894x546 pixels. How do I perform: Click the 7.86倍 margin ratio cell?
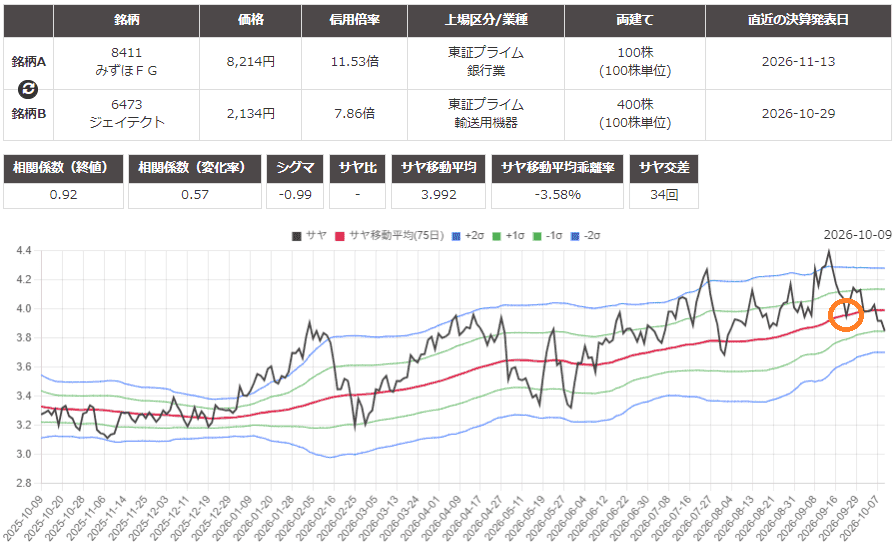354,113
